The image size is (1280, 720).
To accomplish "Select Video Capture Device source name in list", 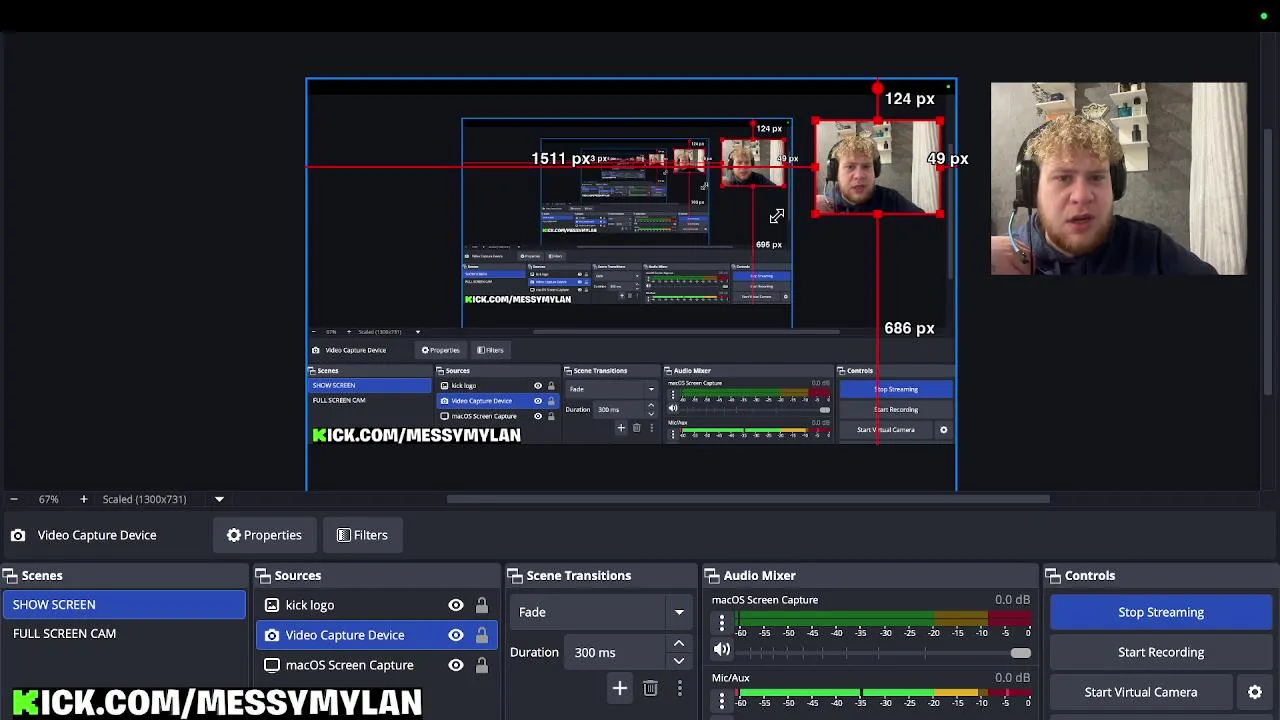I will click(345, 635).
